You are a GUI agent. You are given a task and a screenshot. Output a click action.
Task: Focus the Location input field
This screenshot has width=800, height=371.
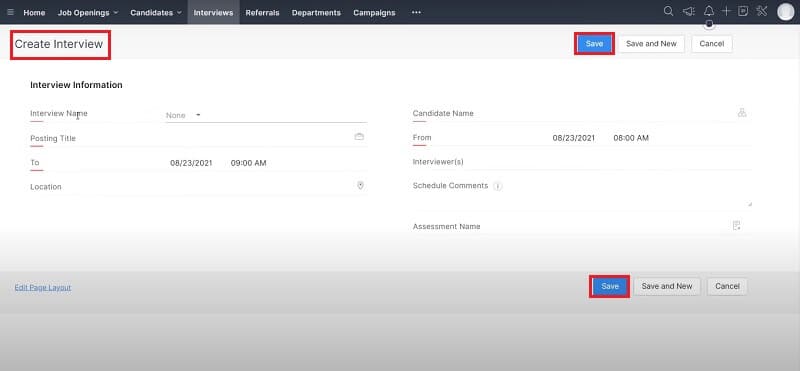(x=258, y=187)
